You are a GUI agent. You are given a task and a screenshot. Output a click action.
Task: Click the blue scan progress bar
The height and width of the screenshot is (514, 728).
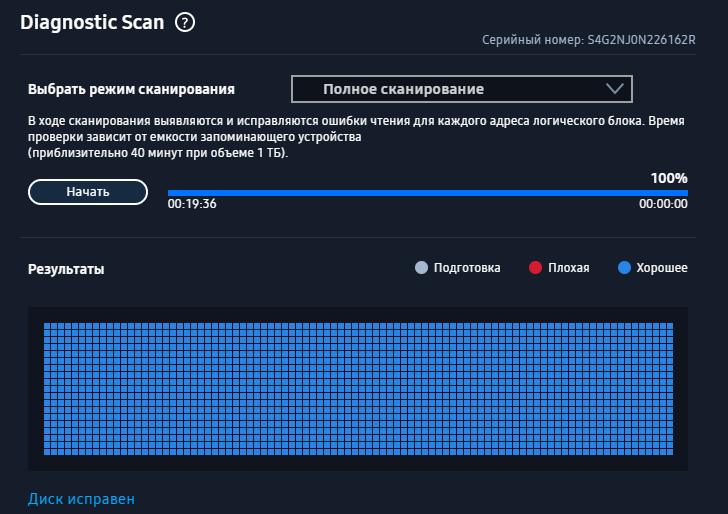[x=428, y=193]
